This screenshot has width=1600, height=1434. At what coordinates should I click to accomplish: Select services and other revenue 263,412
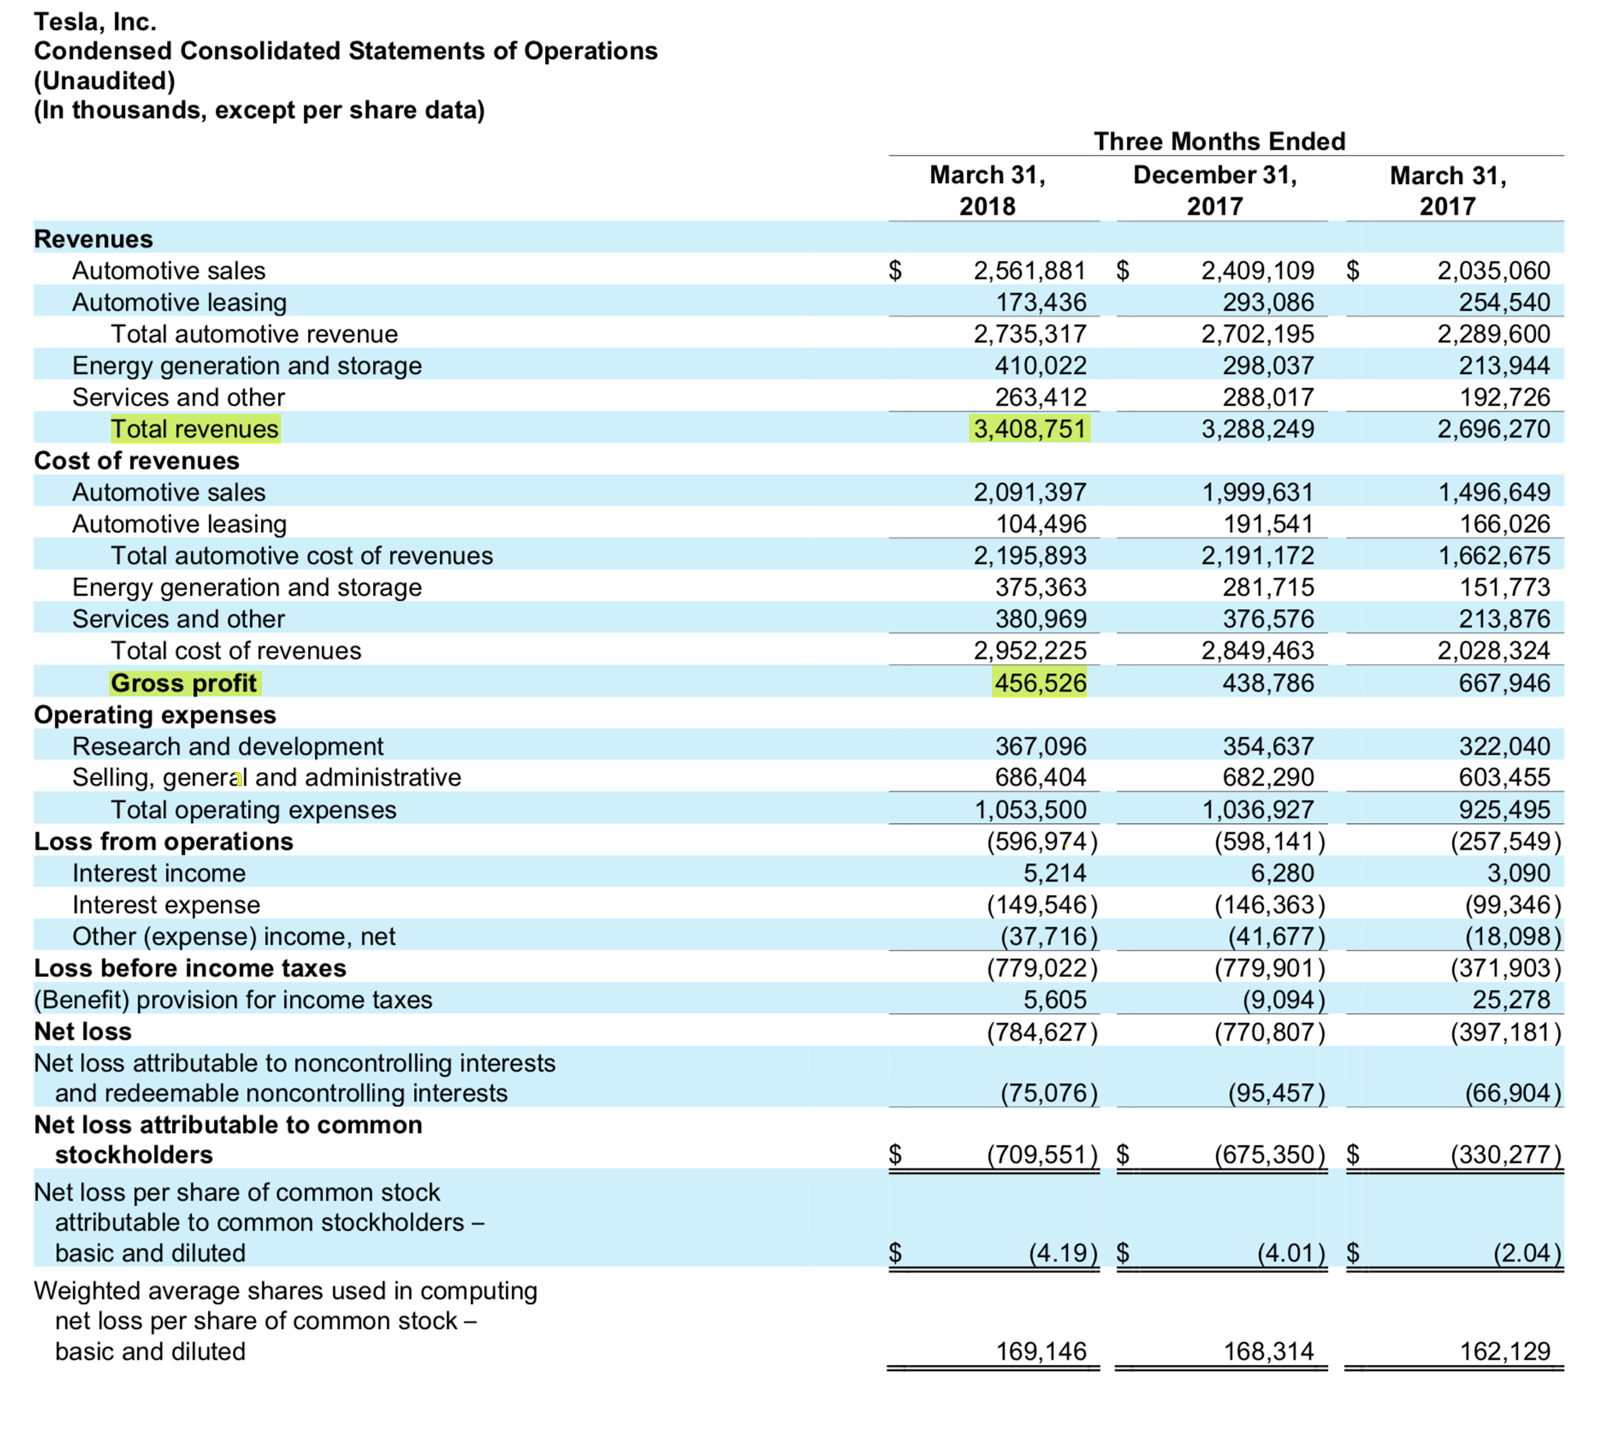coord(1041,397)
